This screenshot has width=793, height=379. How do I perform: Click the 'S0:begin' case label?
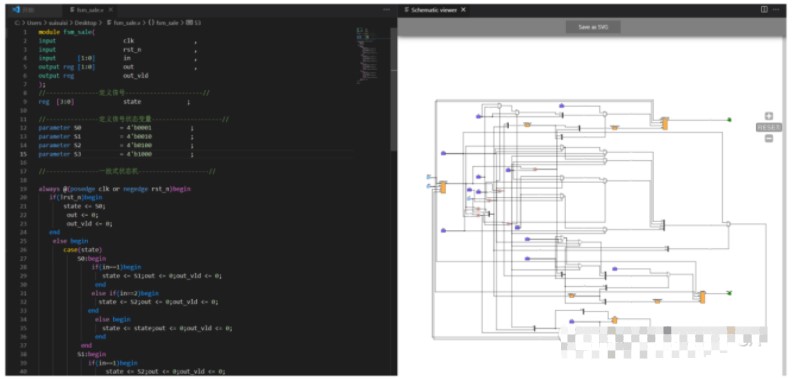tap(92, 259)
